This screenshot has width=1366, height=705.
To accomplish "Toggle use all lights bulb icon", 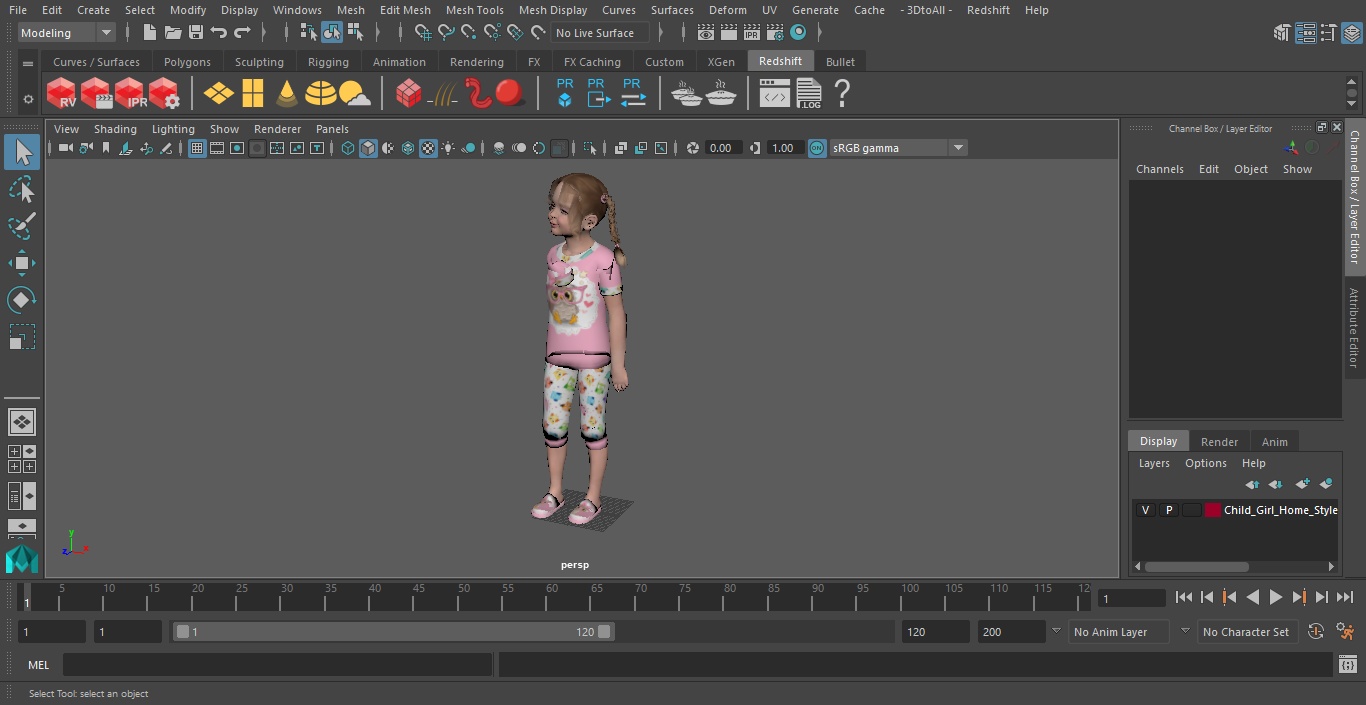I will point(448,148).
